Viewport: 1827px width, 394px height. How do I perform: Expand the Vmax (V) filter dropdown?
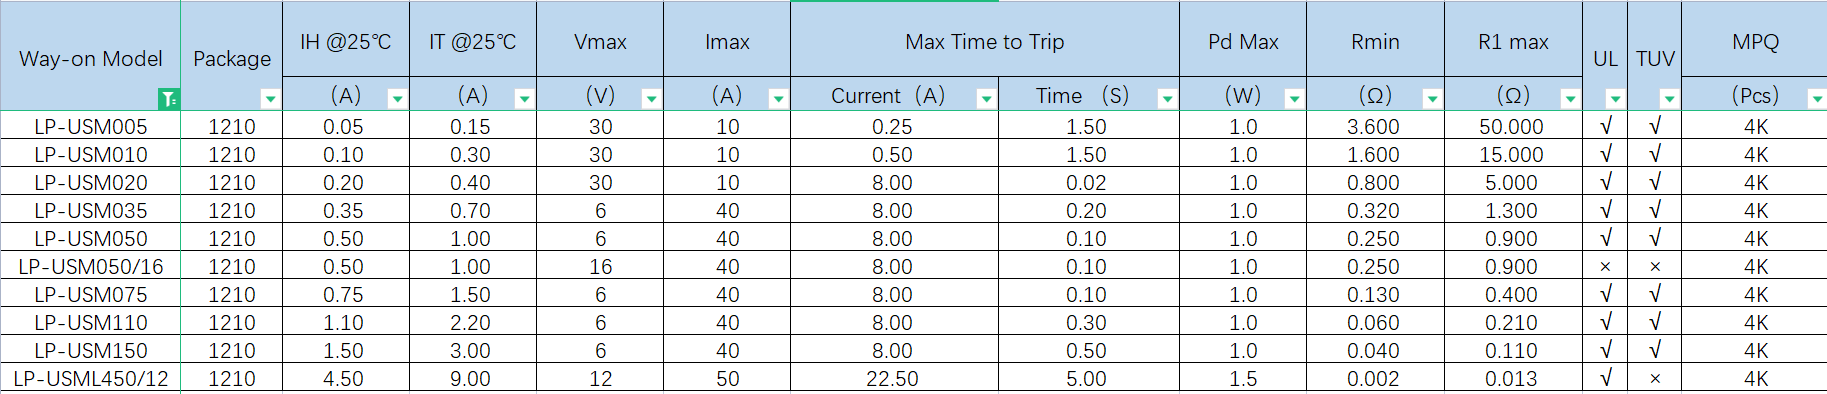[651, 99]
